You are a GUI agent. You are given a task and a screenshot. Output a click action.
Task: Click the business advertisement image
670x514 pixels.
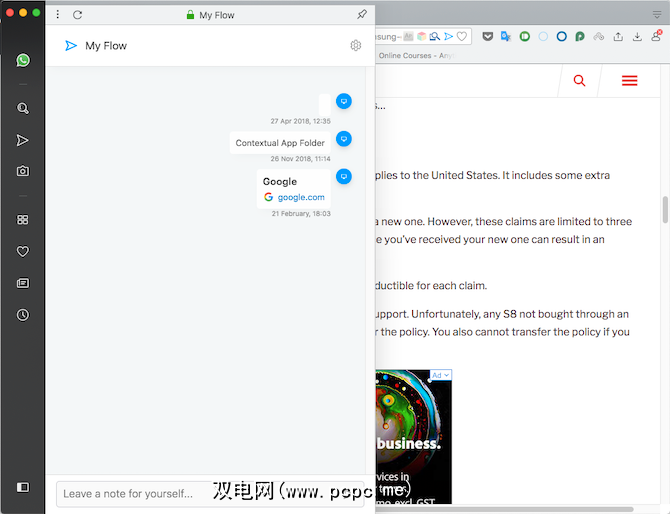[x=414, y=437]
